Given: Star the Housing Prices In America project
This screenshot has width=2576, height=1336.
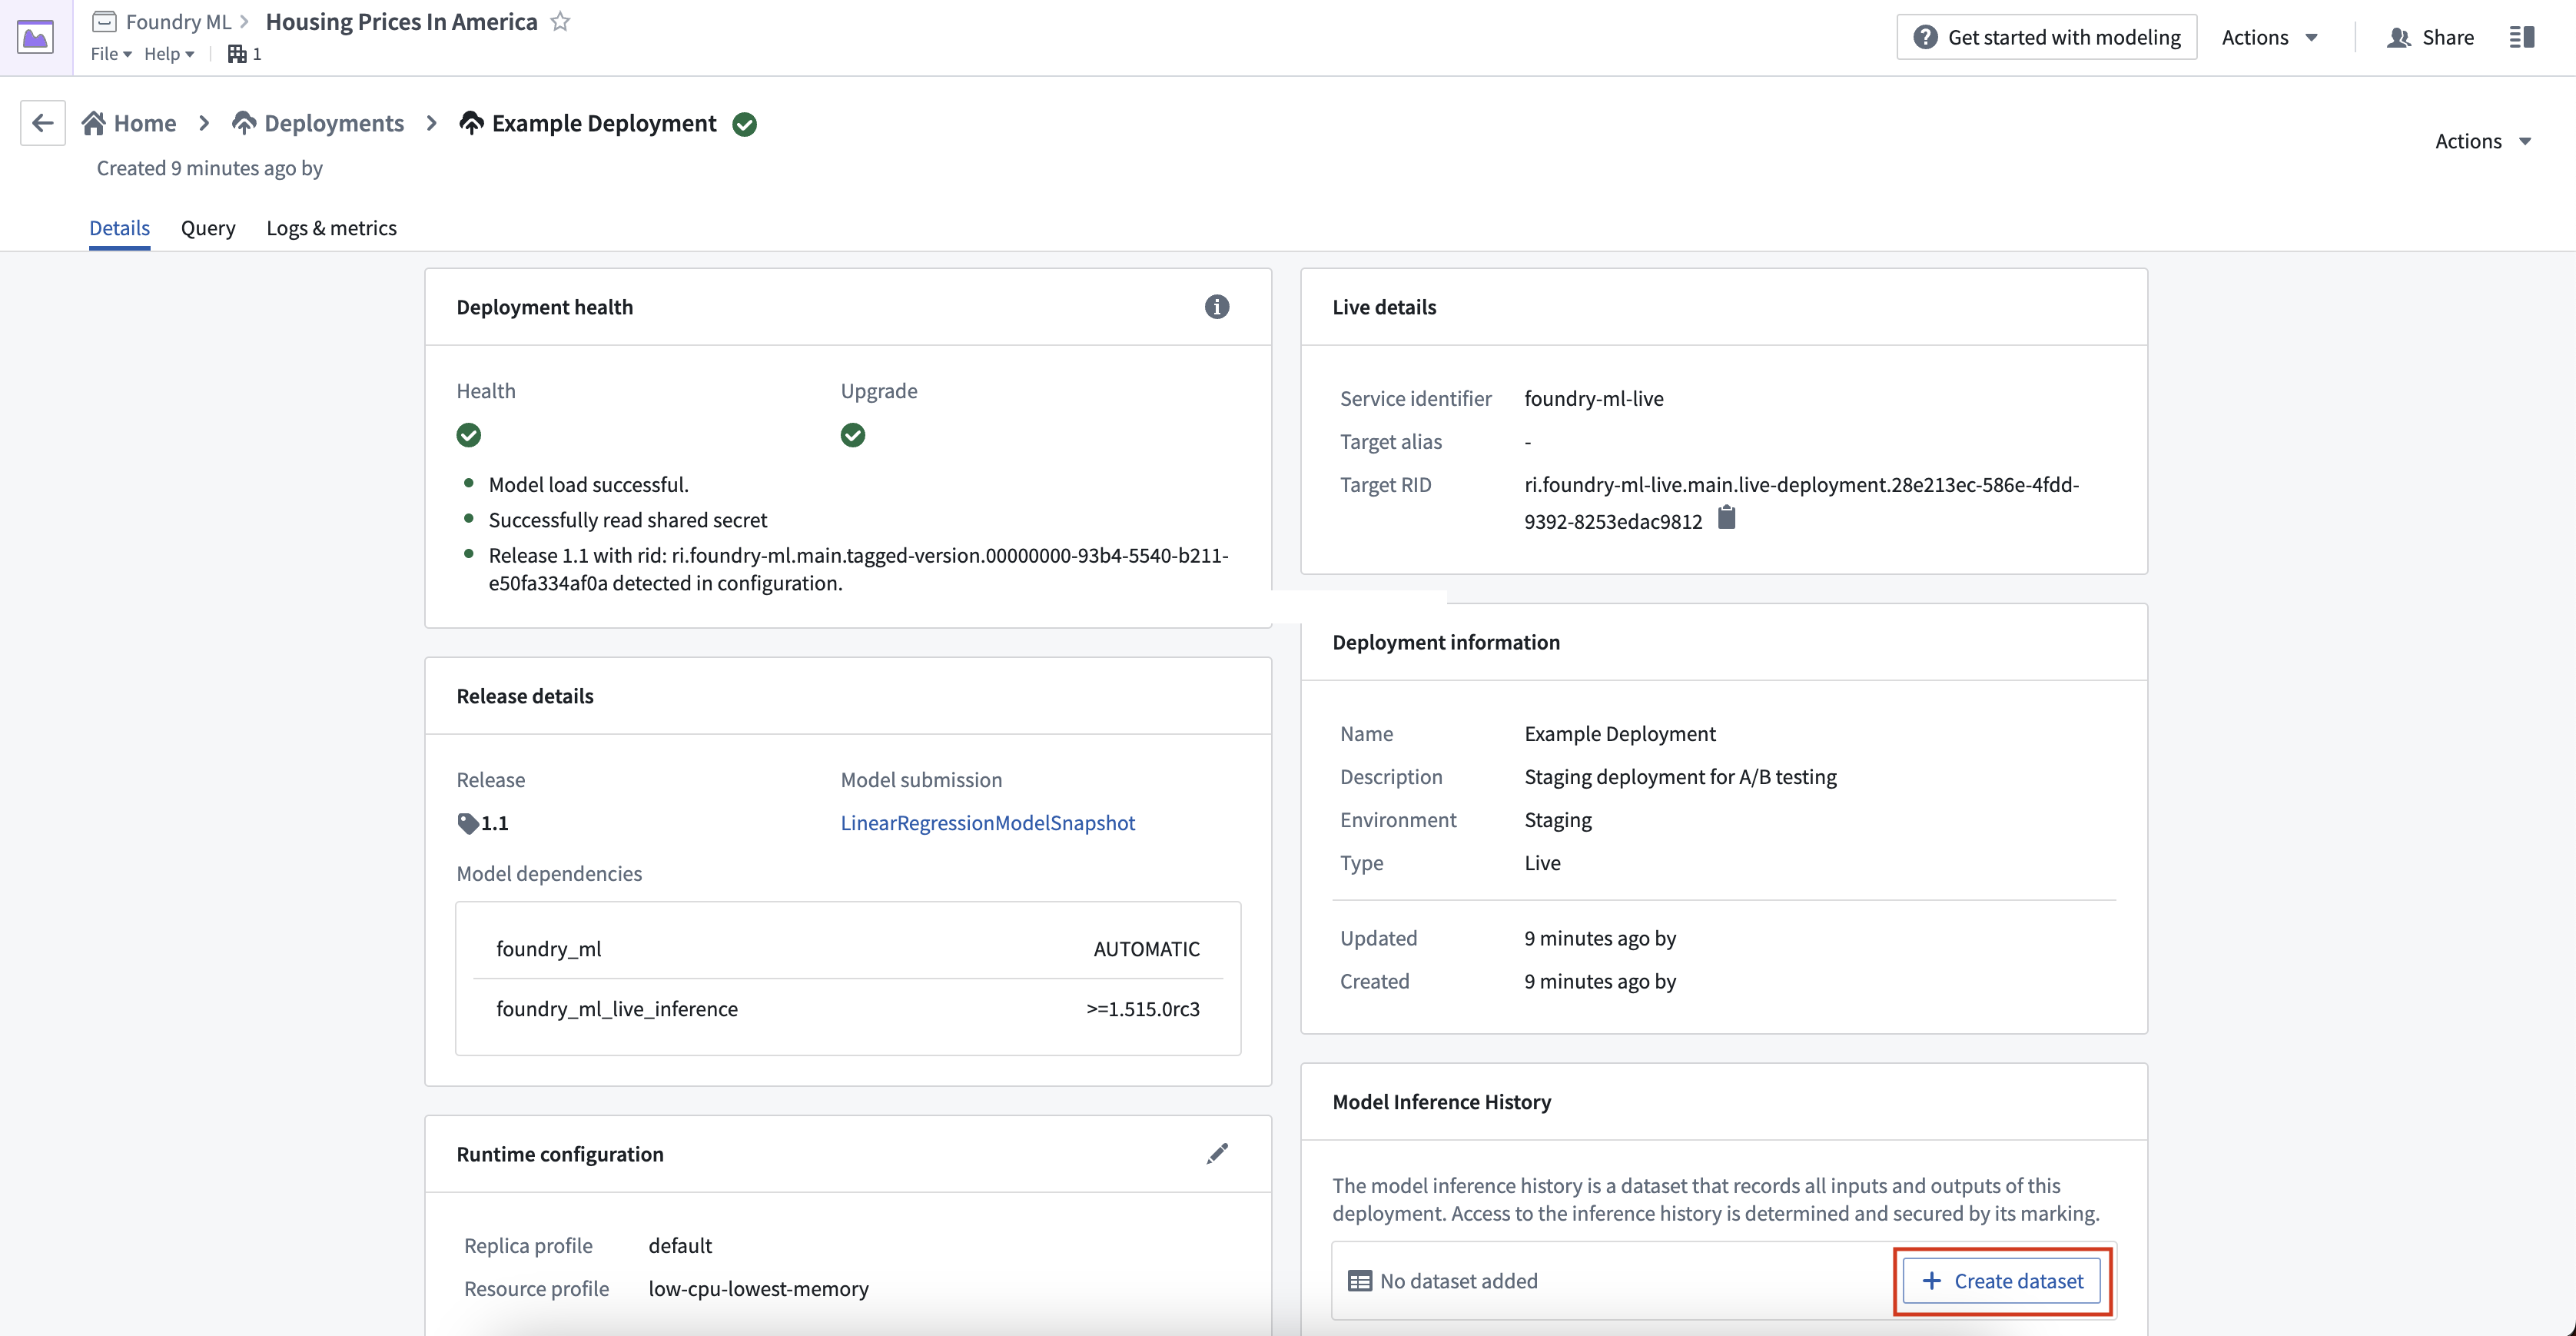Looking at the screenshot, I should click(560, 21).
